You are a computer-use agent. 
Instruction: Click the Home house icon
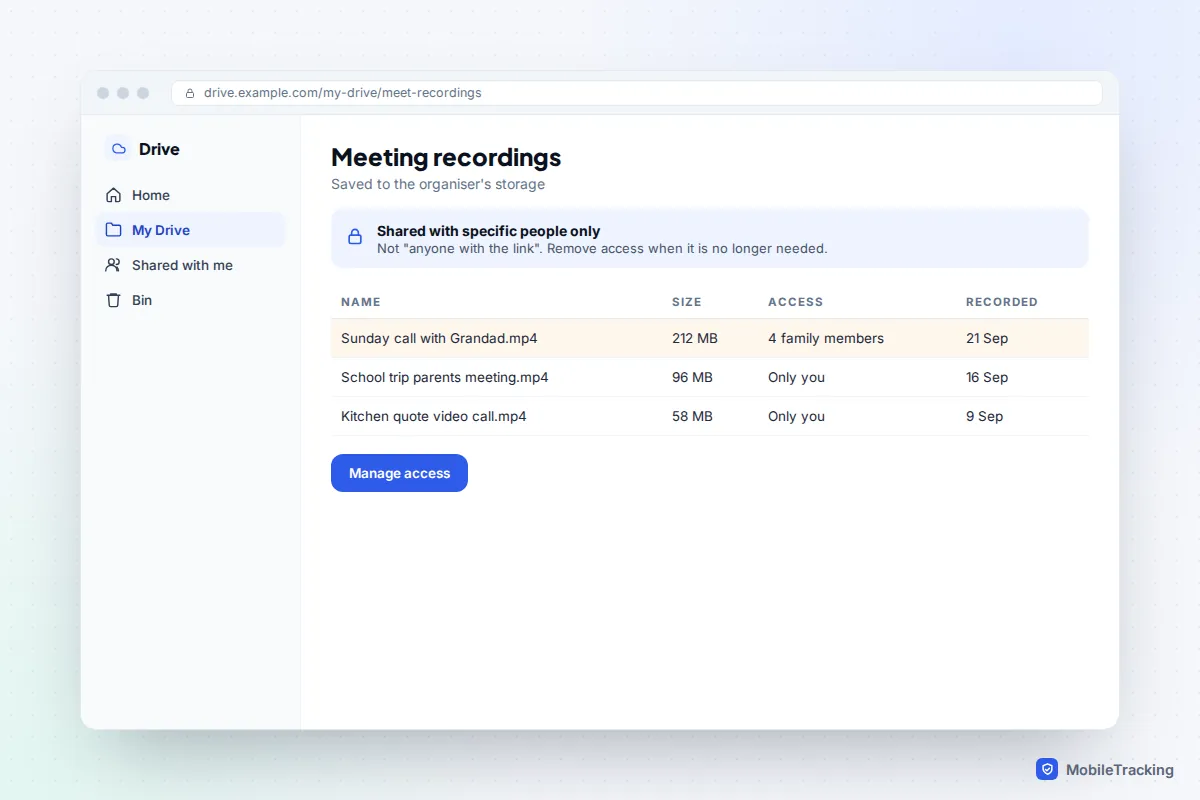pos(114,195)
